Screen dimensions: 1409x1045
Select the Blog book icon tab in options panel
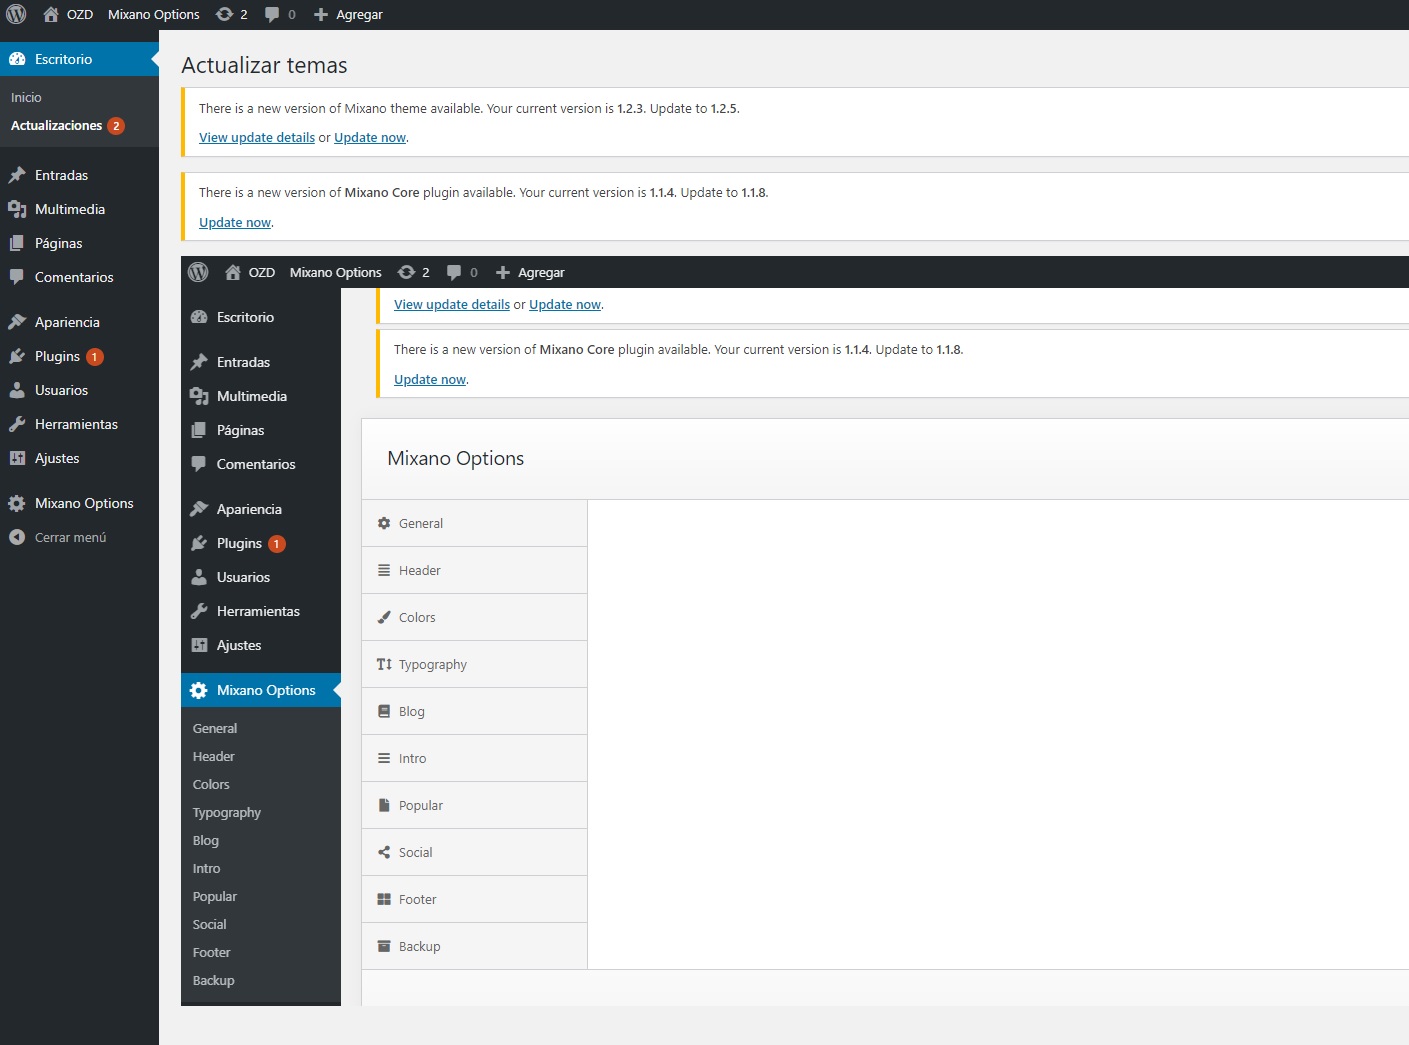click(x=384, y=711)
